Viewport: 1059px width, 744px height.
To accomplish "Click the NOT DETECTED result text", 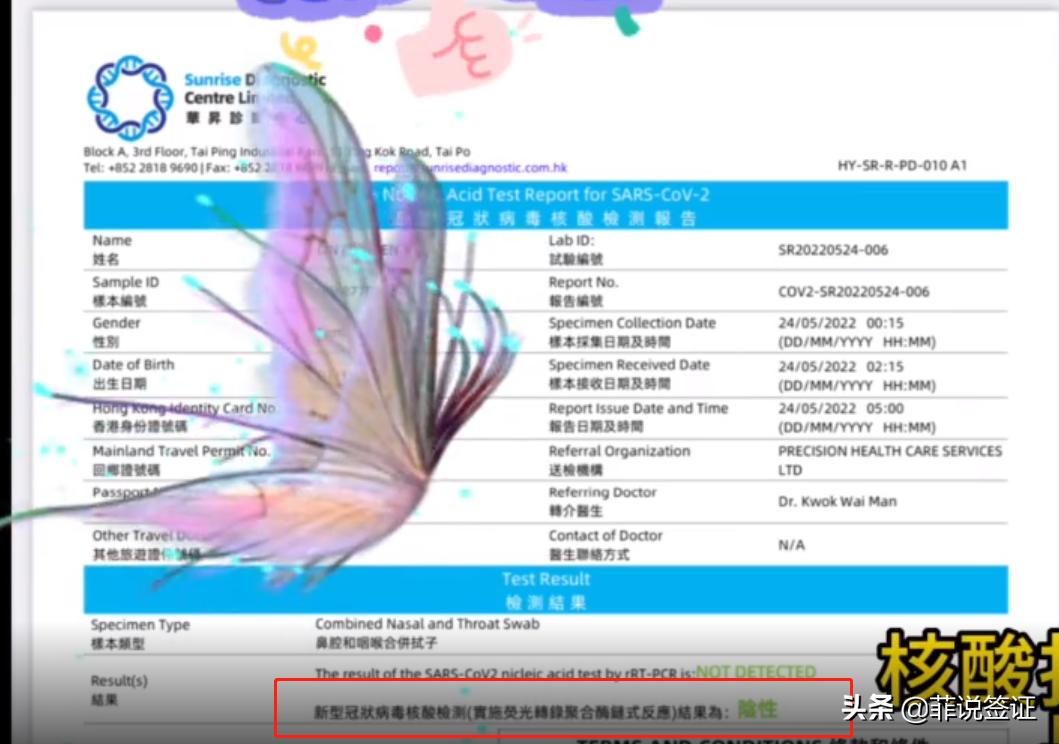I will click(755, 673).
